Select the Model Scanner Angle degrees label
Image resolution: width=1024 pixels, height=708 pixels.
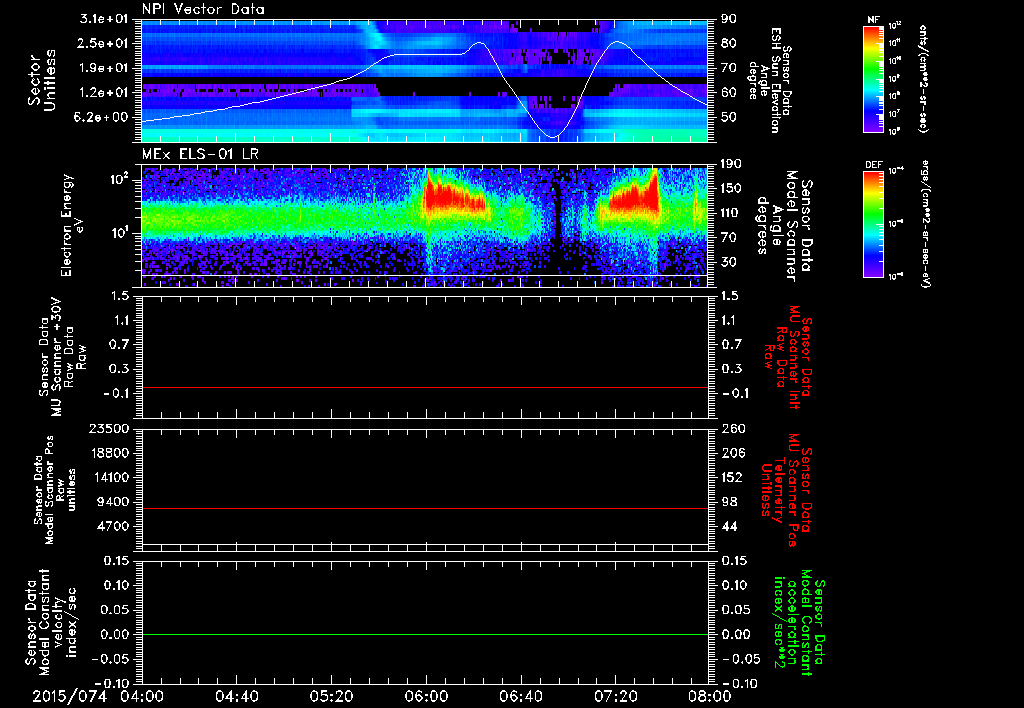pos(784,225)
